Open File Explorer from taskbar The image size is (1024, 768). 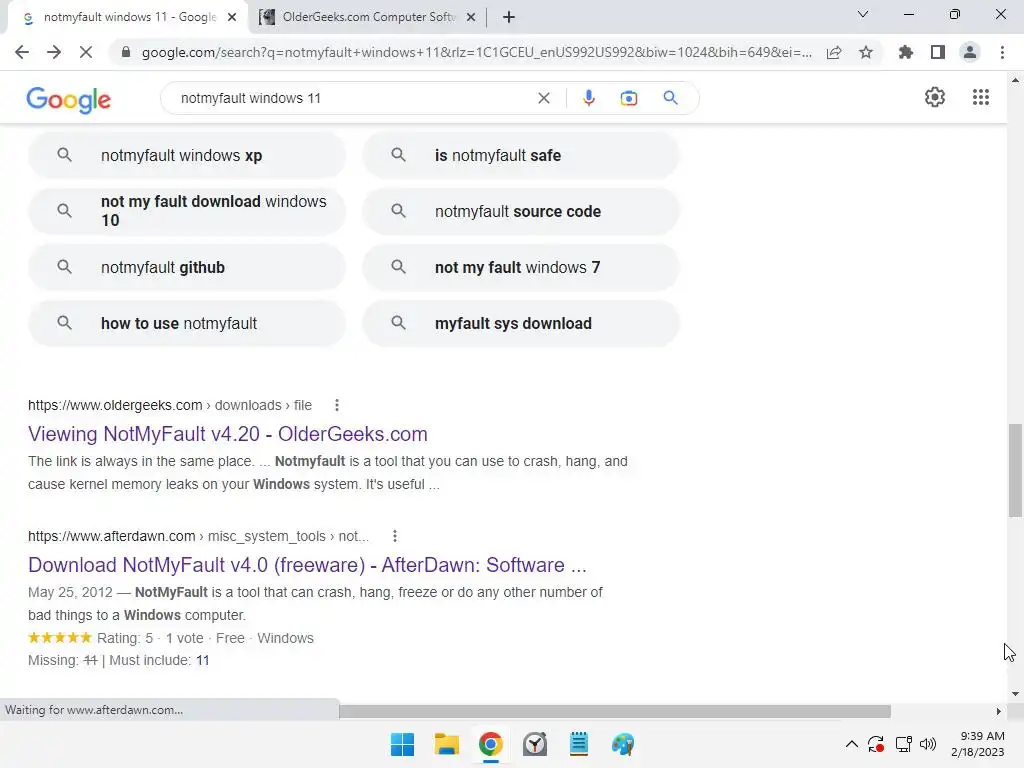(x=447, y=744)
